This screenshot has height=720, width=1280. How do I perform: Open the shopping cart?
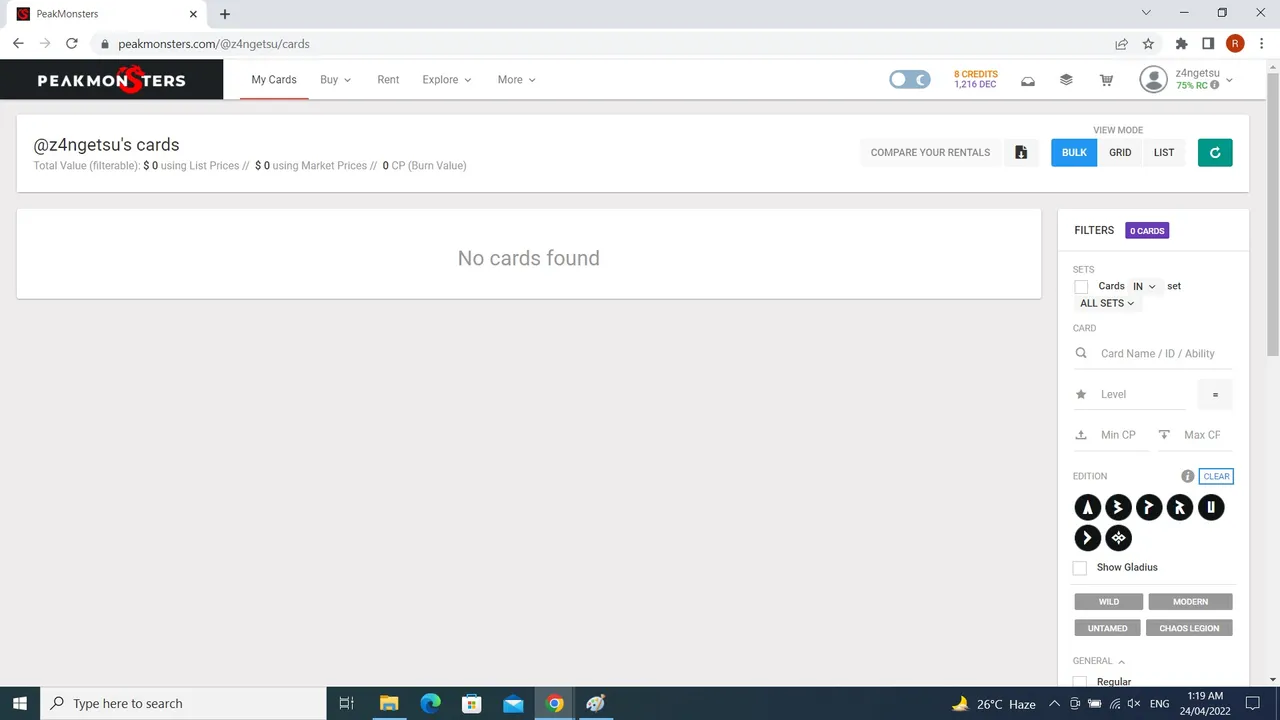[1106, 80]
